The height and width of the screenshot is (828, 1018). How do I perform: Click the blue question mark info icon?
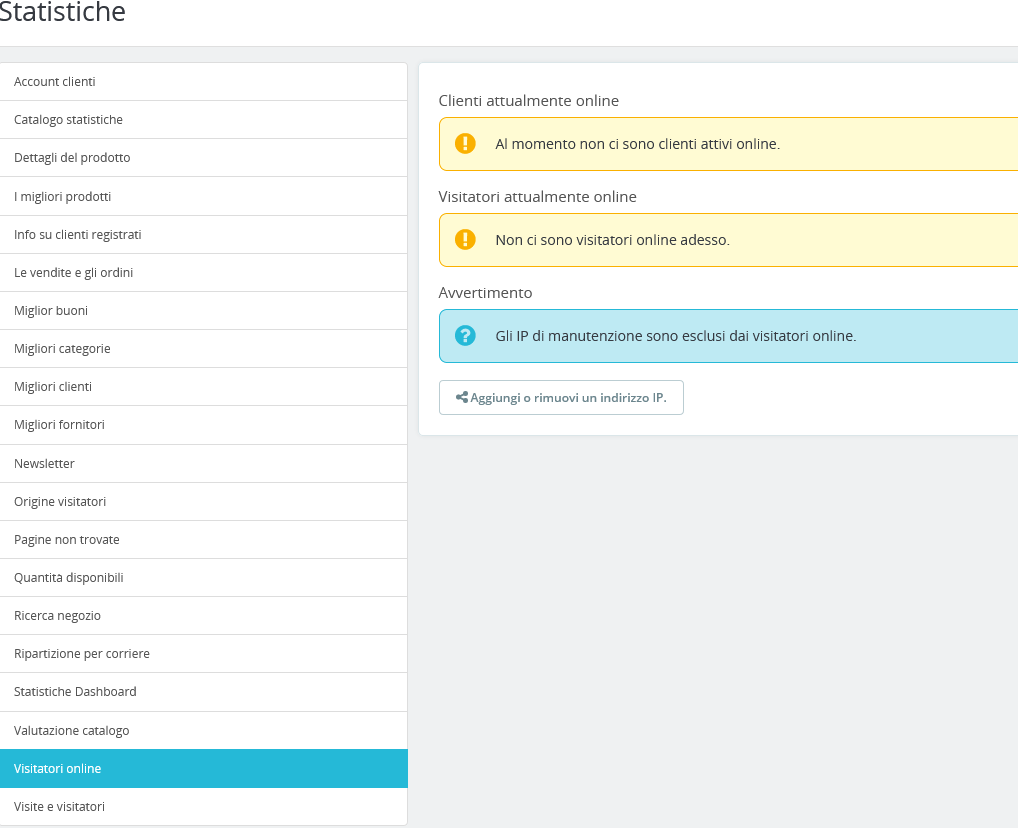465,335
